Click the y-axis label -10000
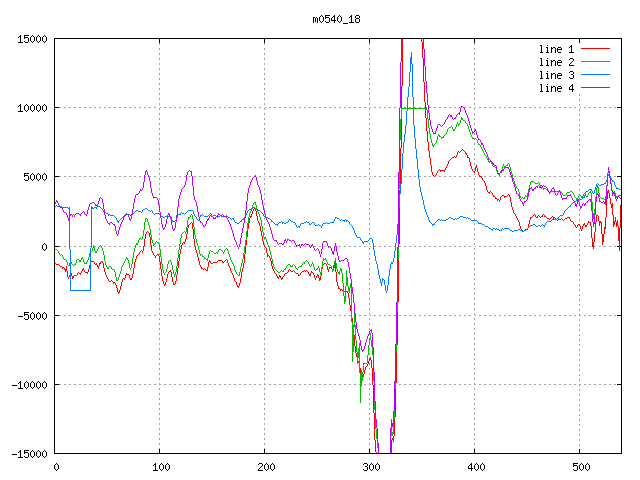The image size is (640, 480). [29, 384]
